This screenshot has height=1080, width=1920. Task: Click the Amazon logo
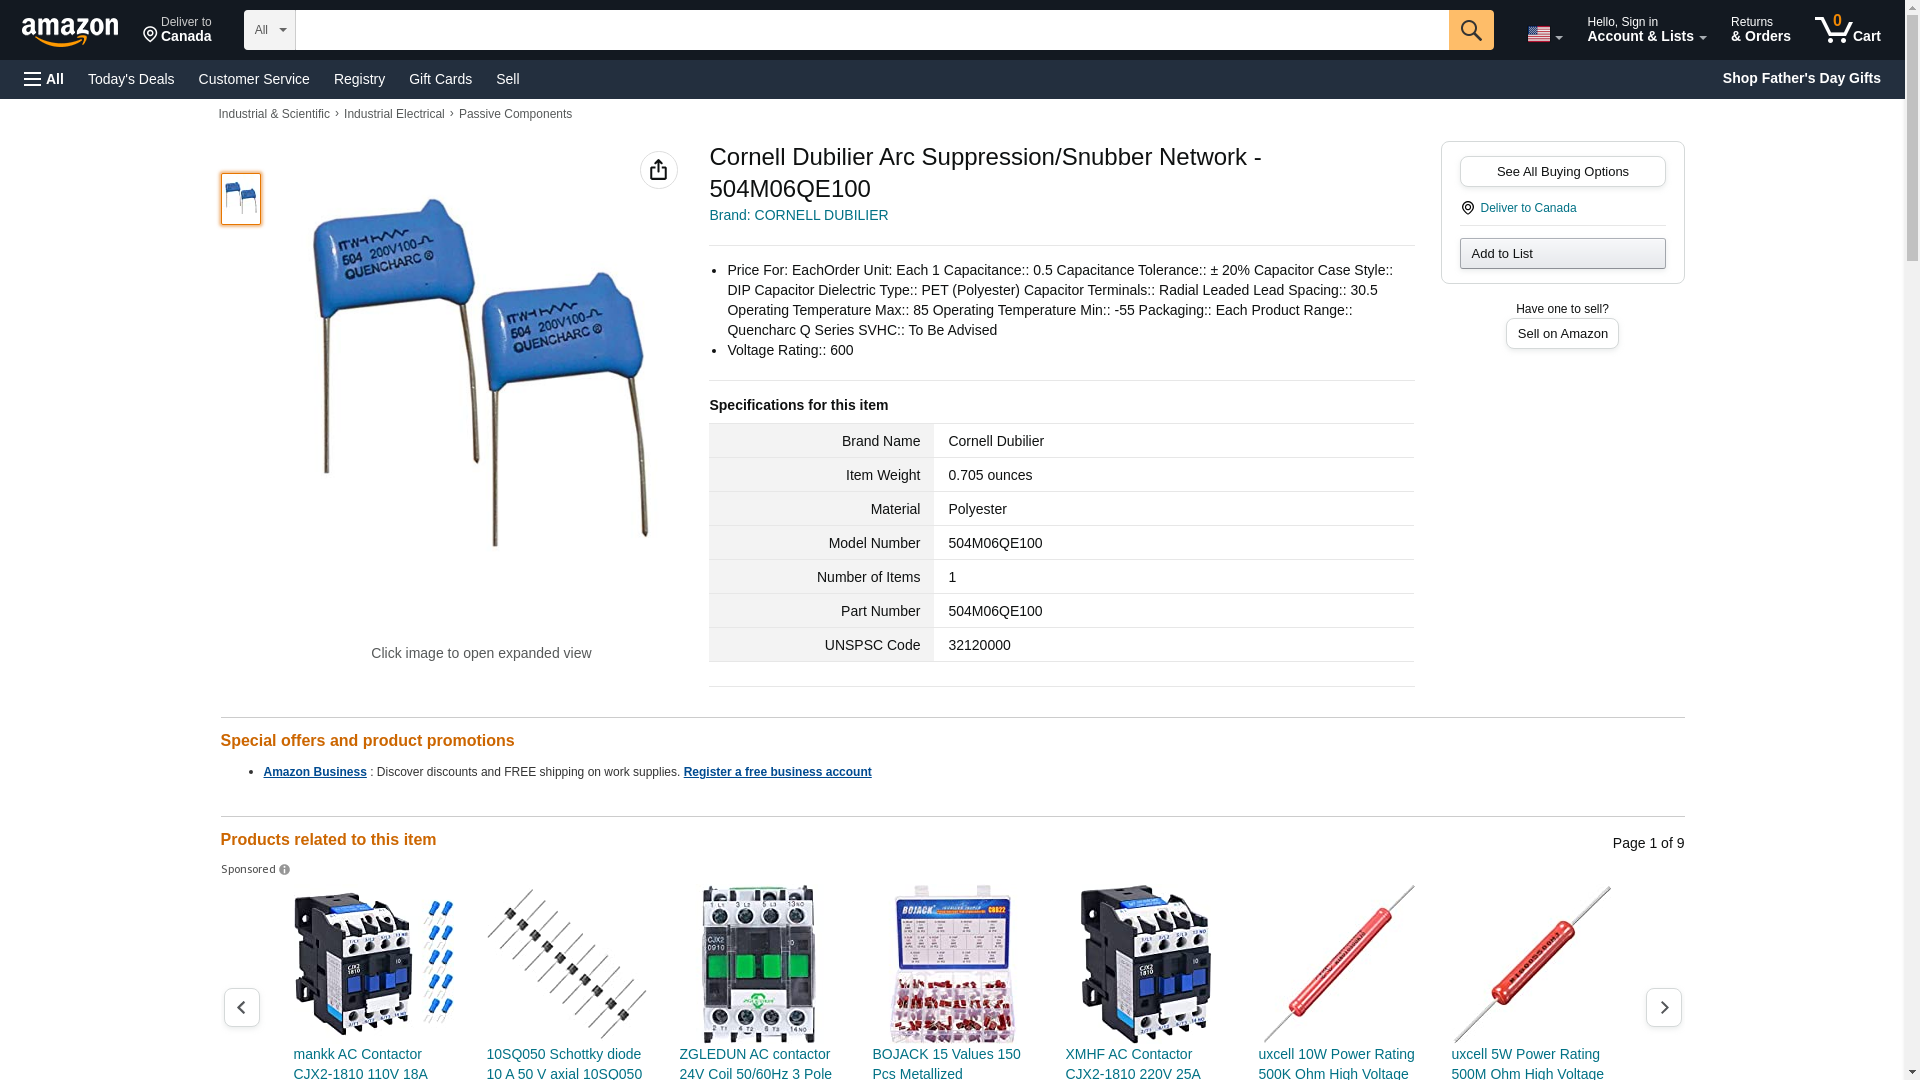coord(70,31)
